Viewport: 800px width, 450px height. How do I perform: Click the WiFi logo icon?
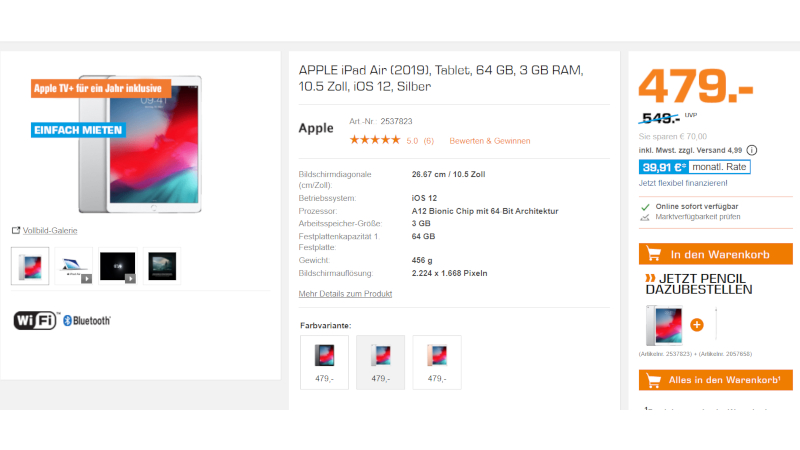point(36,320)
